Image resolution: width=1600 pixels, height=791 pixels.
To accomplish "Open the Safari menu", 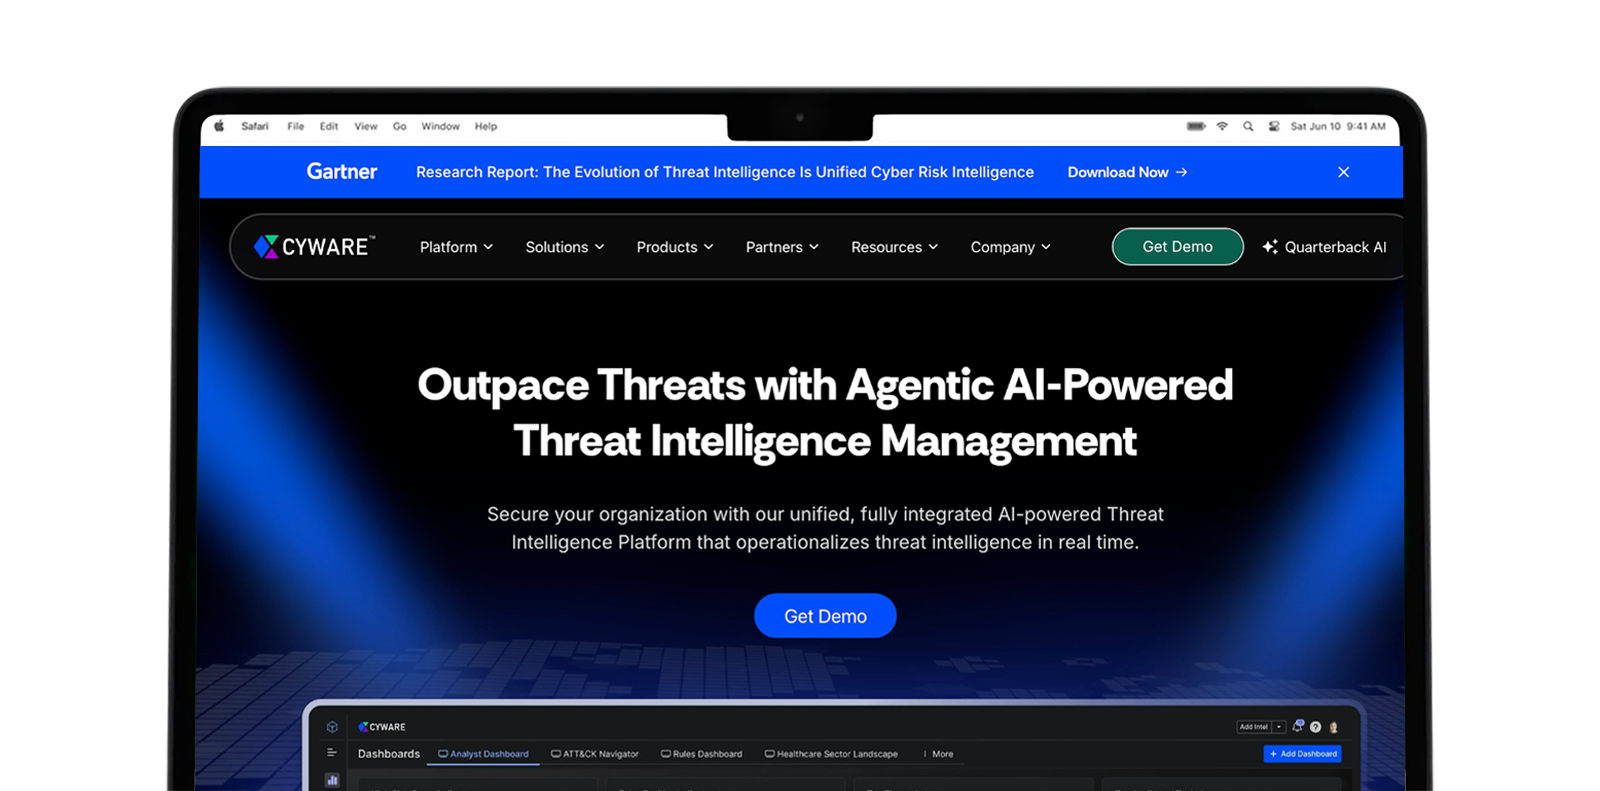I will tap(255, 126).
